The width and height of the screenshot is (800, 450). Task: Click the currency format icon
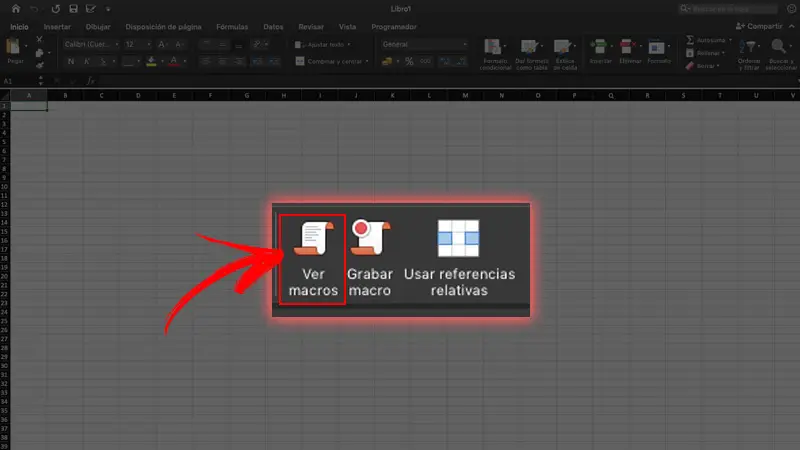click(387, 61)
